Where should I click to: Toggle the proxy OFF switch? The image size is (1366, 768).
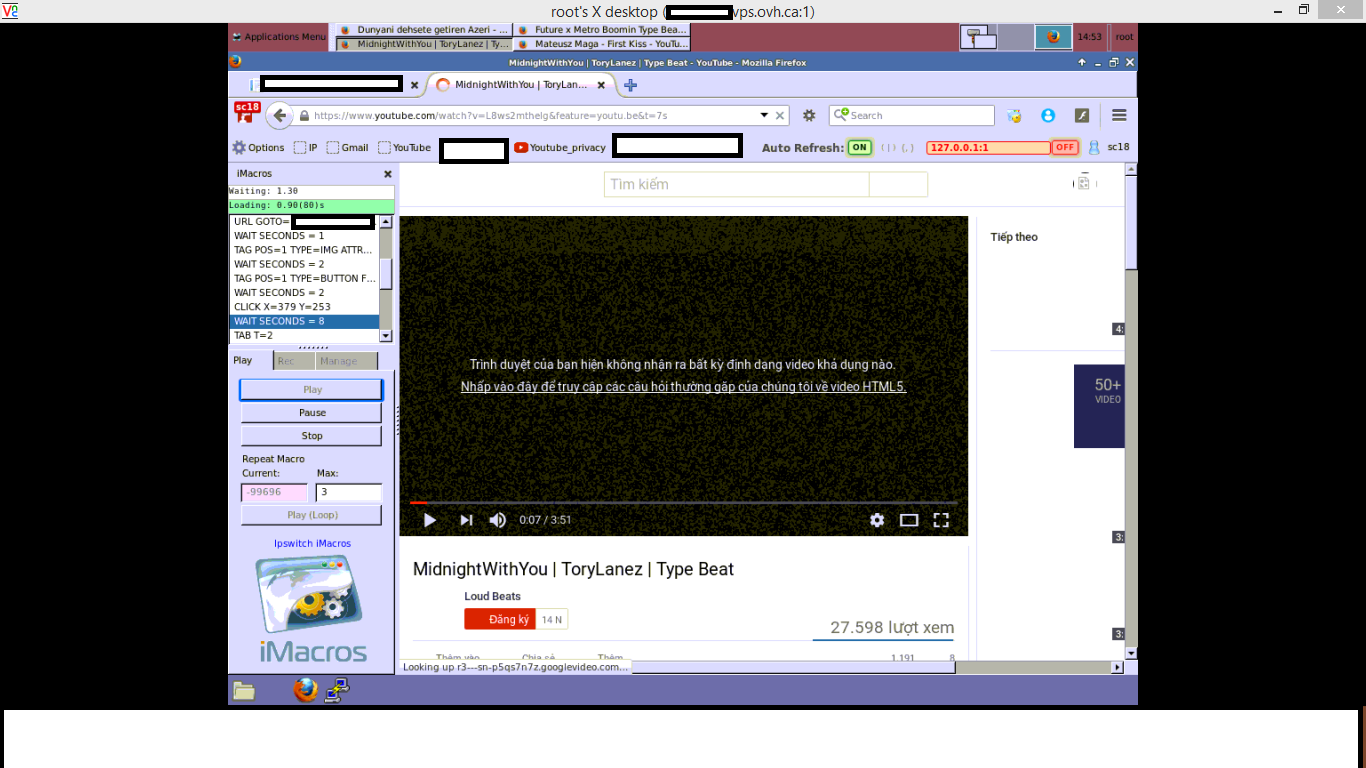click(1065, 147)
